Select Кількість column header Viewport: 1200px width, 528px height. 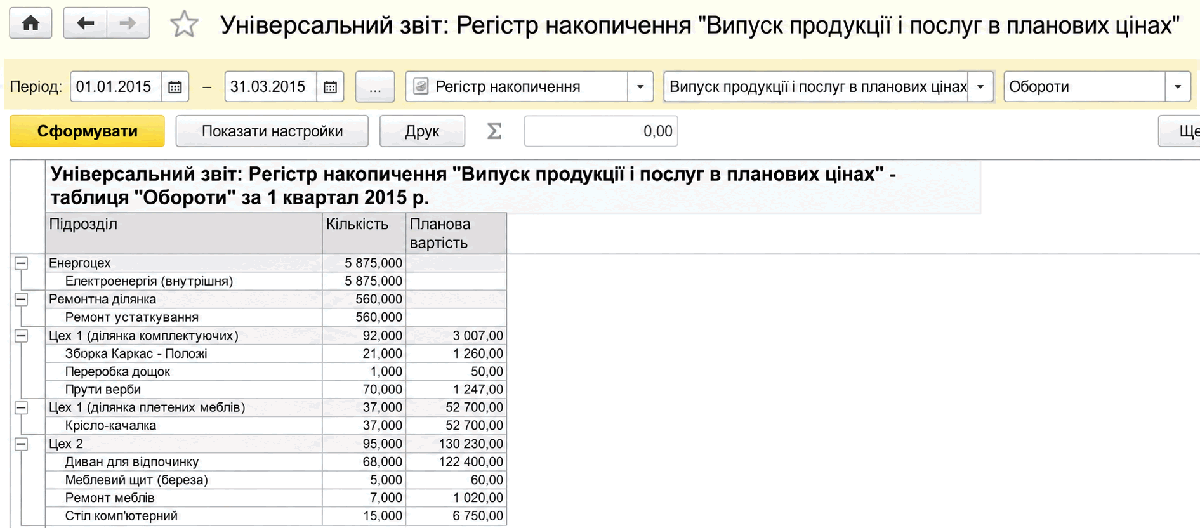(364, 233)
